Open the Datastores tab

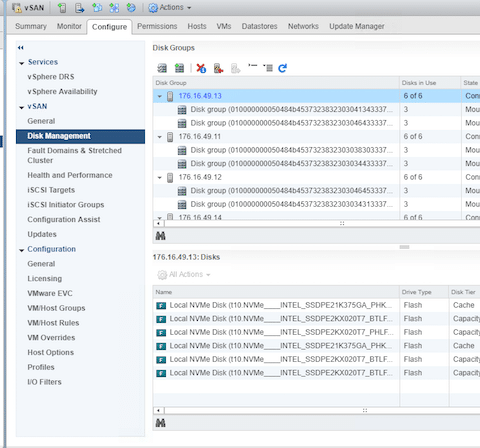[259, 26]
